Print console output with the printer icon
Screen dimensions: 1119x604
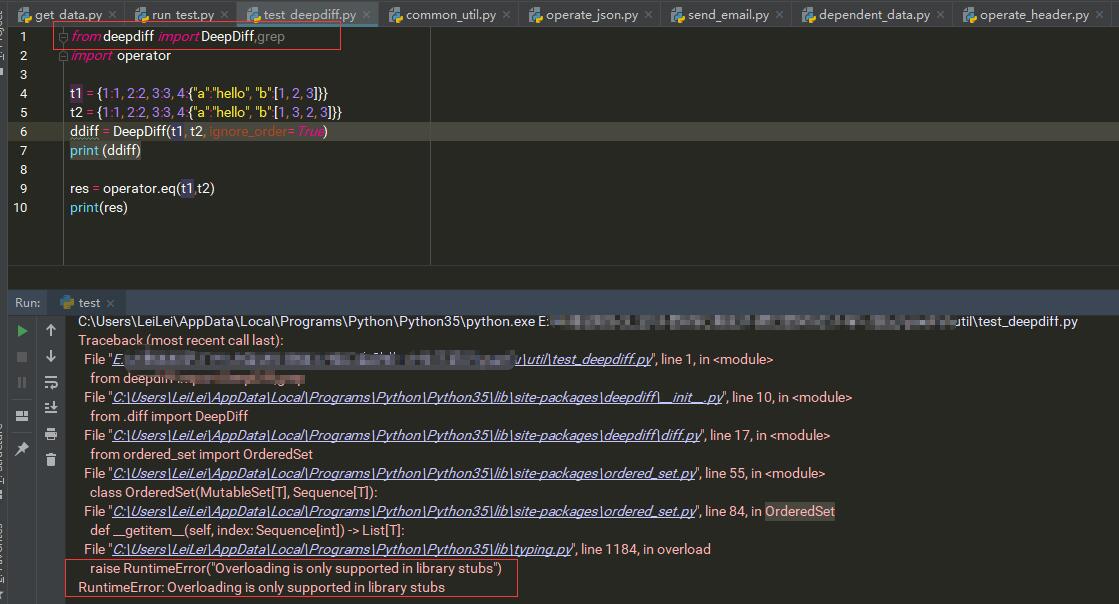pos(51,434)
